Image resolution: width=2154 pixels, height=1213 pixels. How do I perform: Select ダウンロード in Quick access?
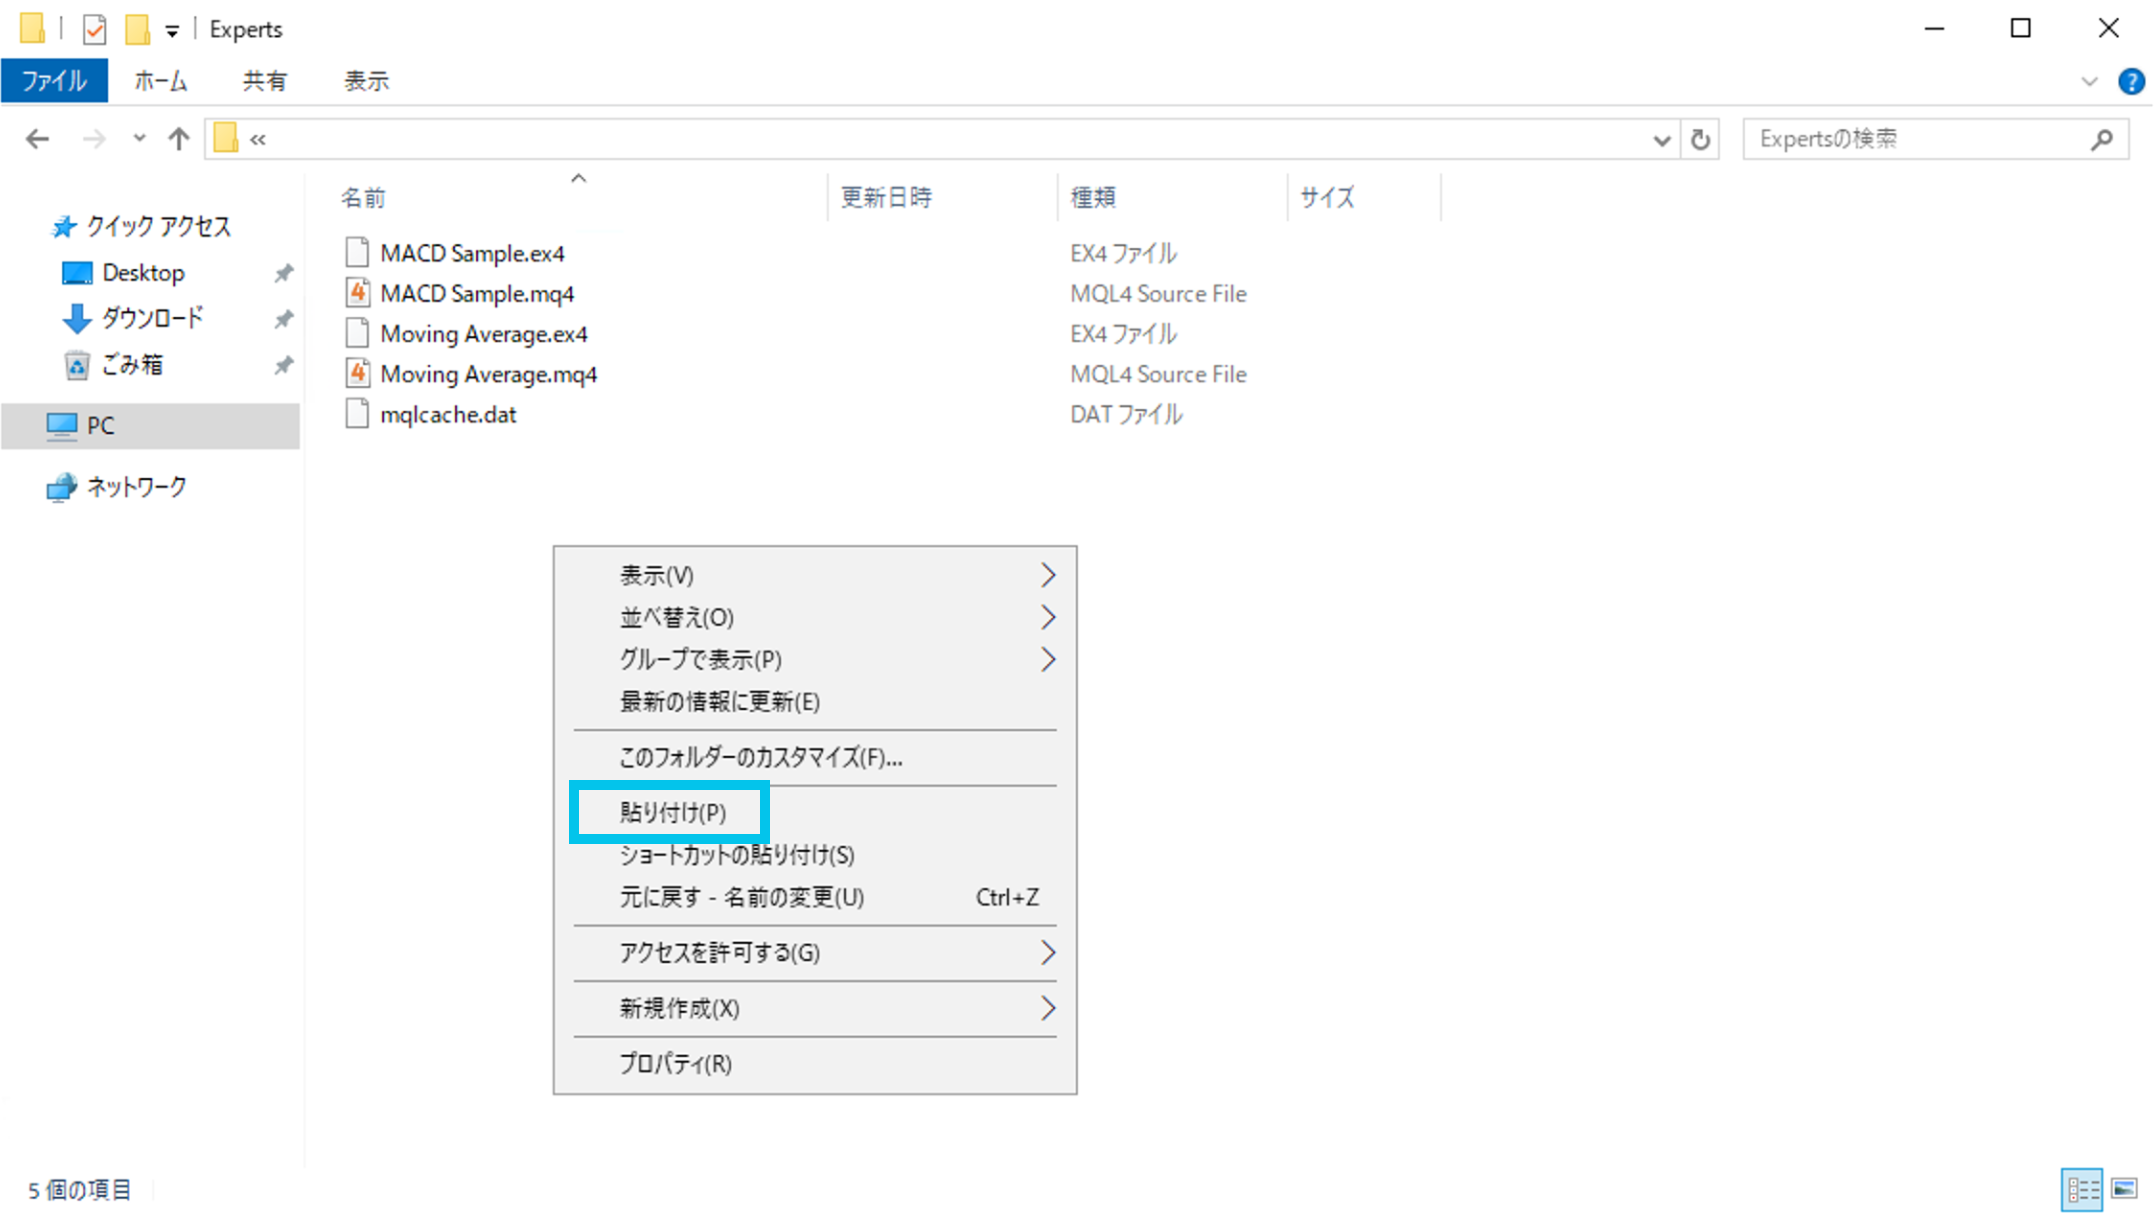[152, 318]
